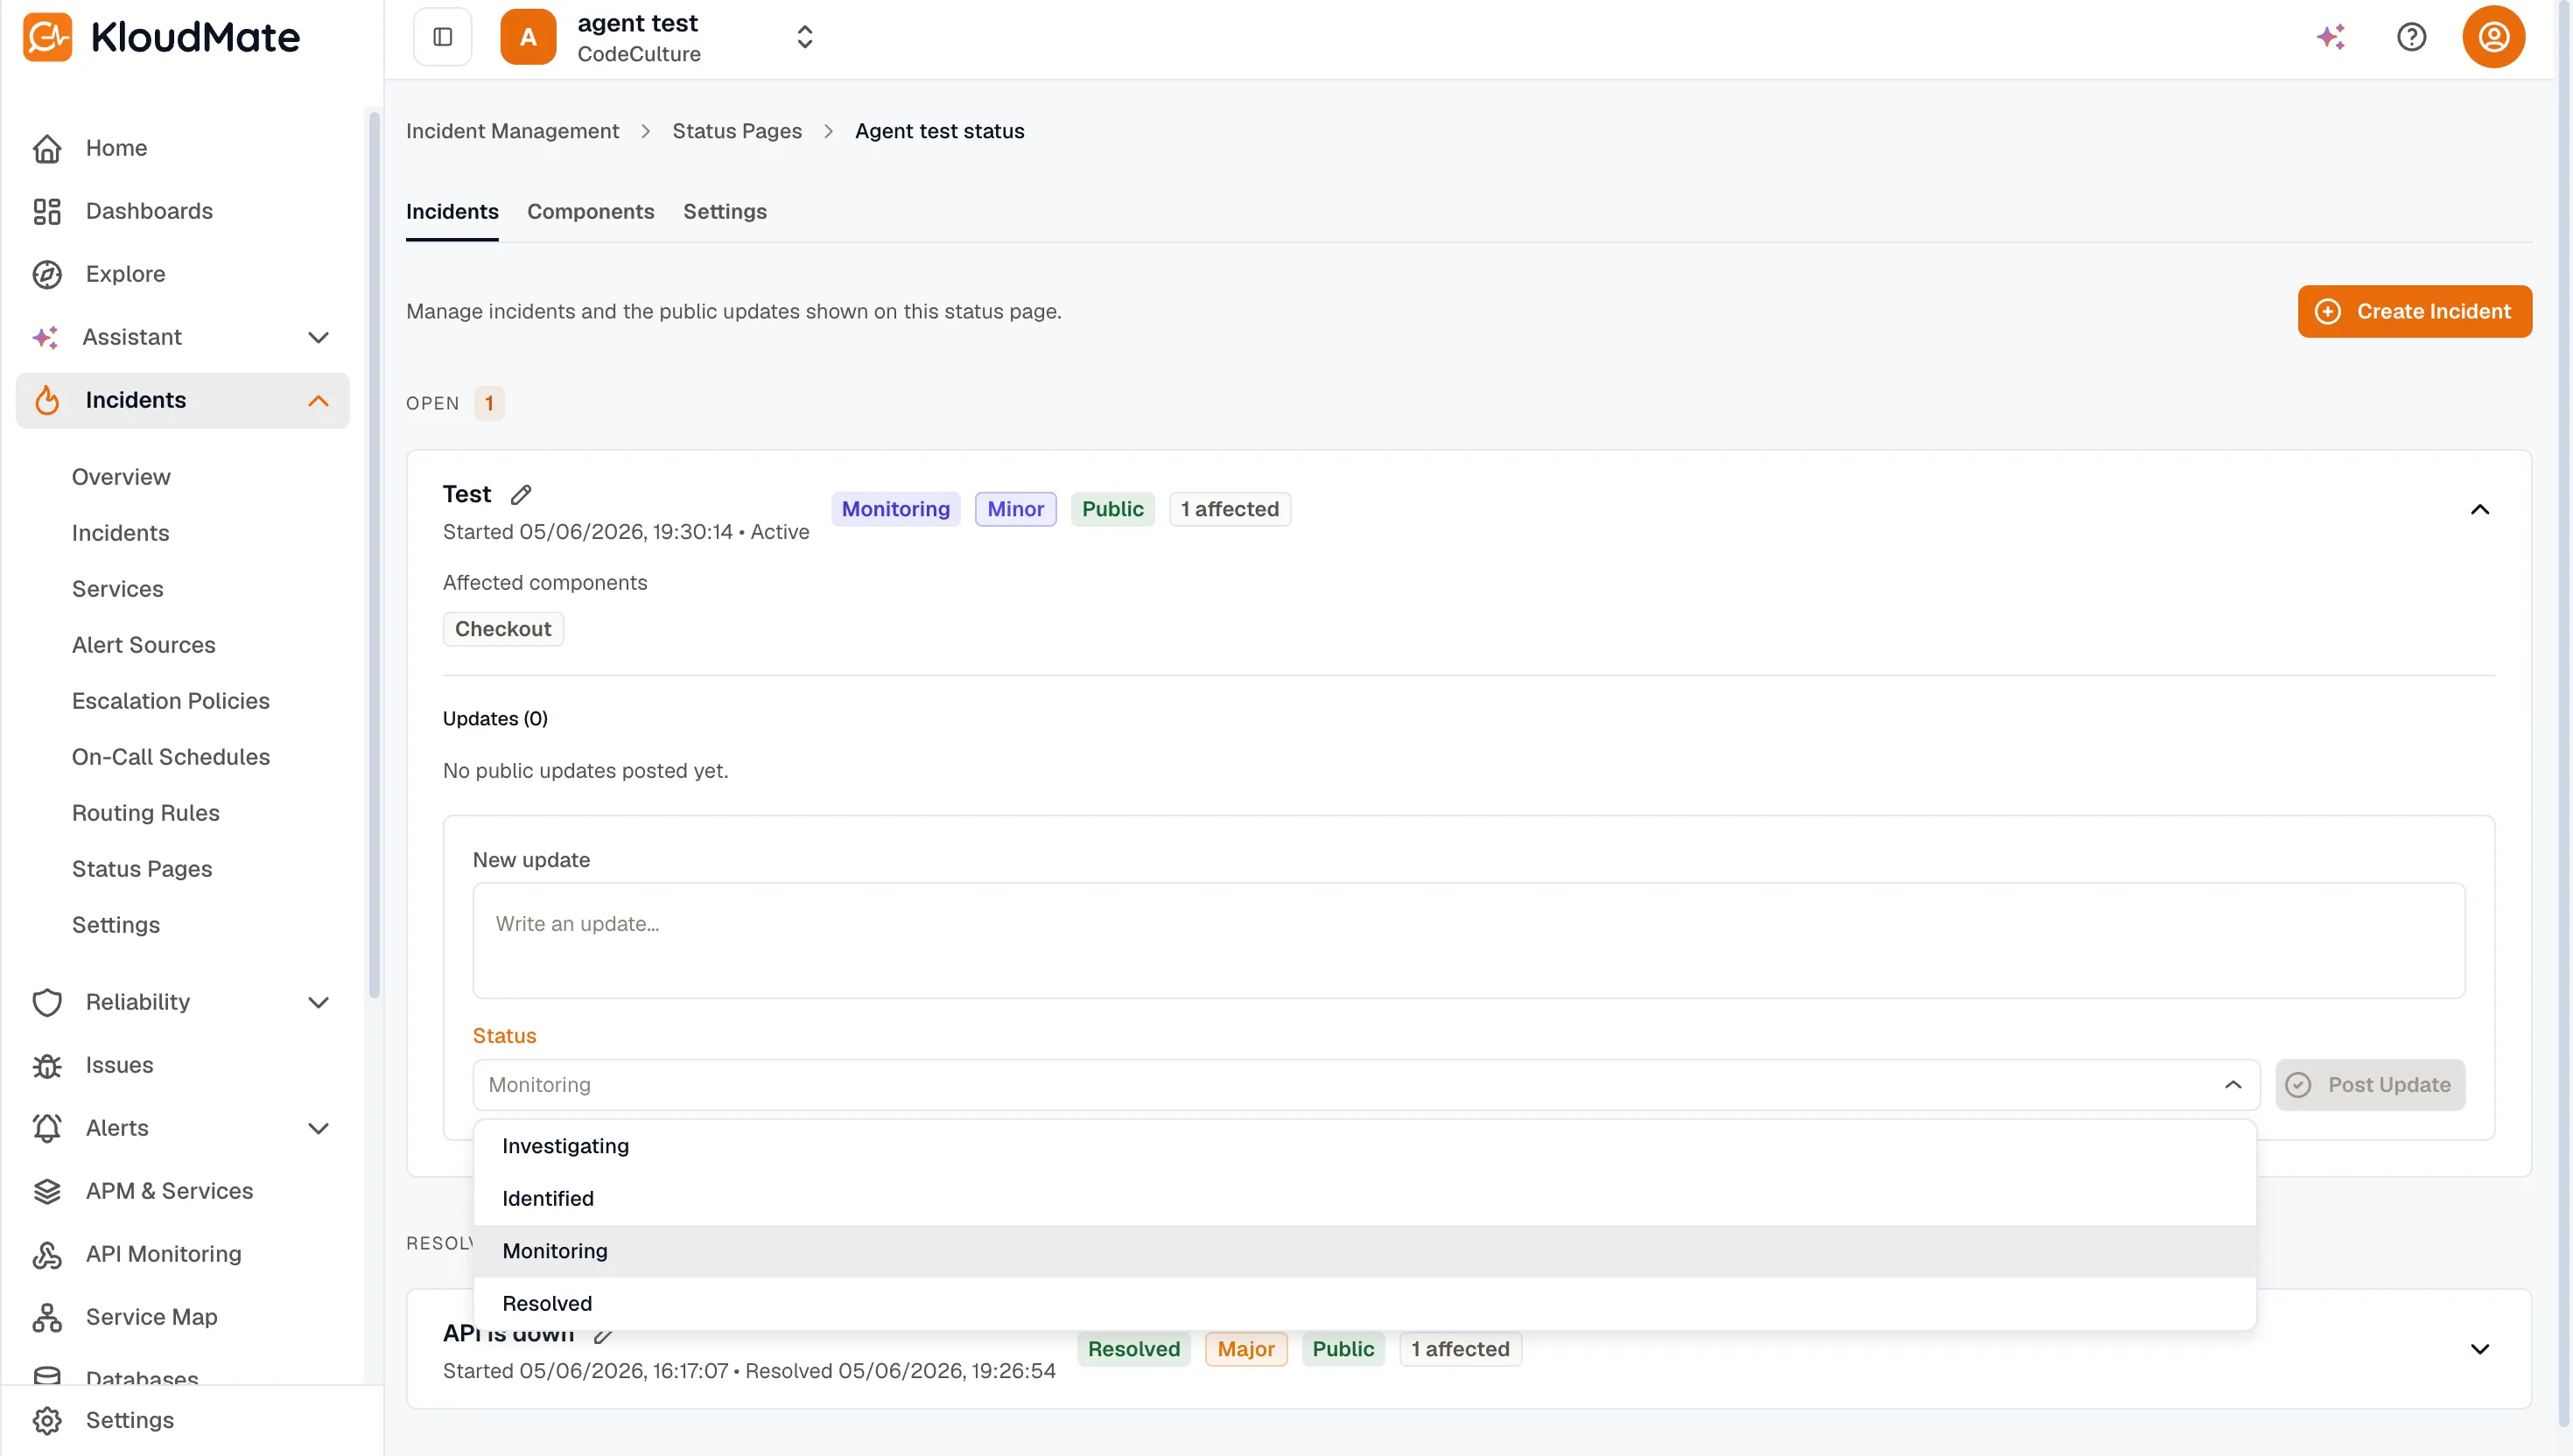Click the Home house icon
The width and height of the screenshot is (2573, 1456).
click(x=47, y=148)
